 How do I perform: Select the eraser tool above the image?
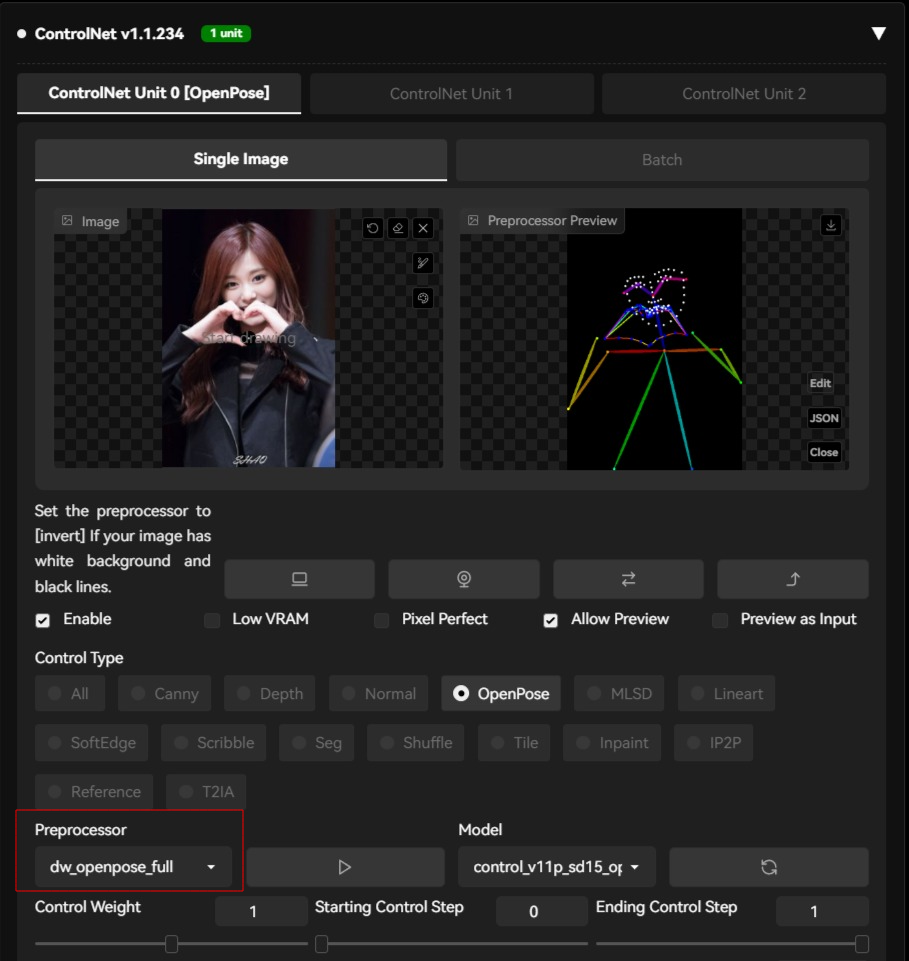coord(398,228)
